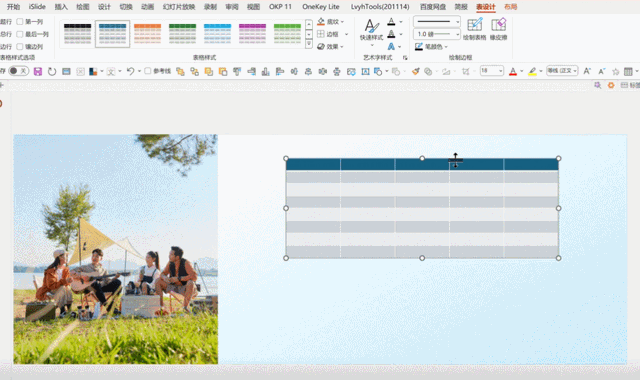Open the font size 18 dropdown

click(x=491, y=71)
